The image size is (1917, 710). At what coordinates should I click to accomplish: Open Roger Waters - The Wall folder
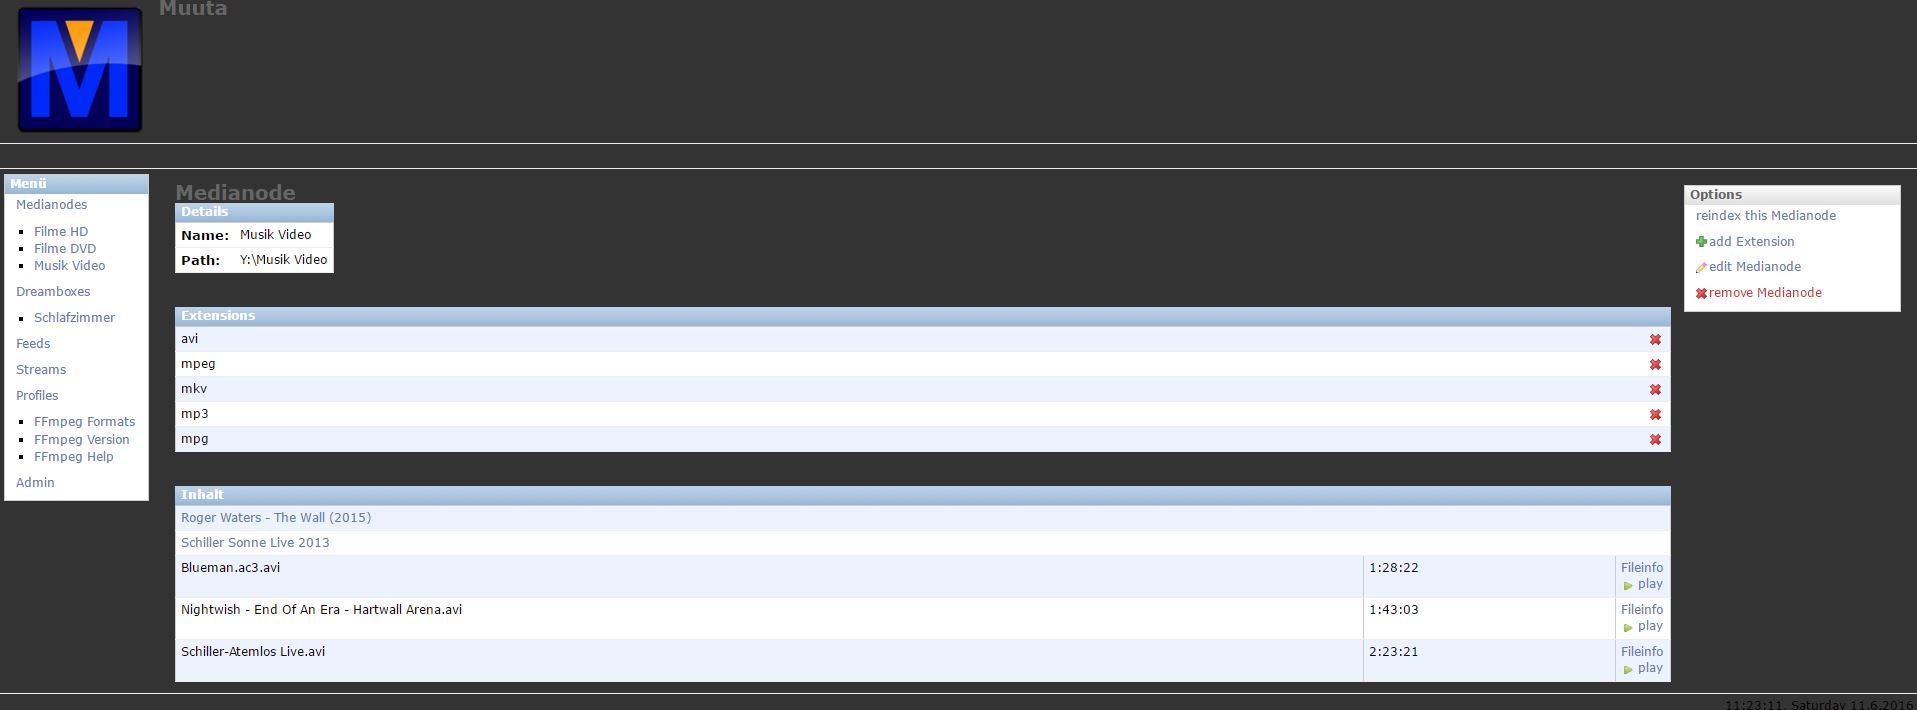click(x=276, y=518)
